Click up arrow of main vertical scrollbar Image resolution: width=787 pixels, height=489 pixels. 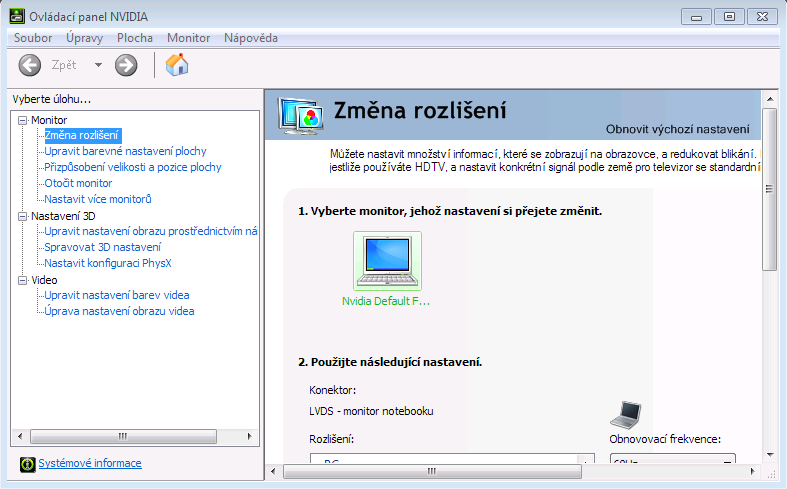770,99
